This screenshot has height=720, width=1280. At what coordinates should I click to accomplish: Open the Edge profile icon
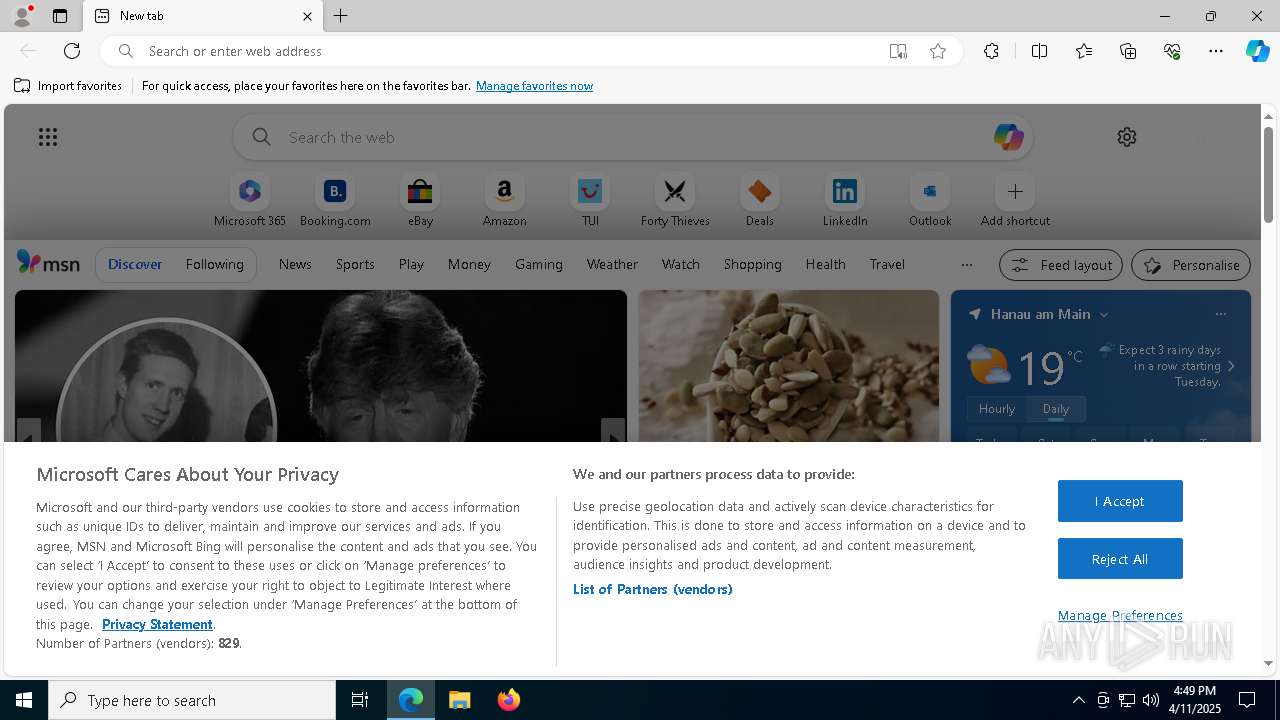pyautogui.click(x=21, y=16)
